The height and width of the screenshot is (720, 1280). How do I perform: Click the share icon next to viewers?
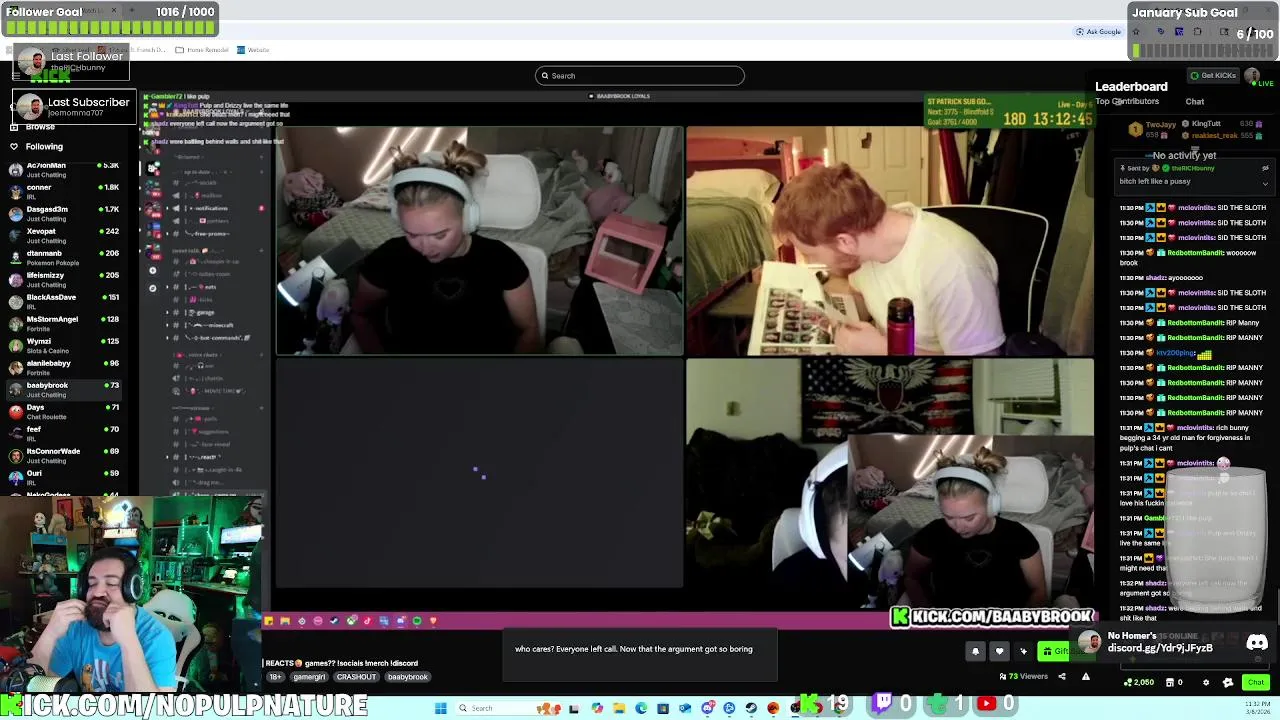(x=1062, y=677)
